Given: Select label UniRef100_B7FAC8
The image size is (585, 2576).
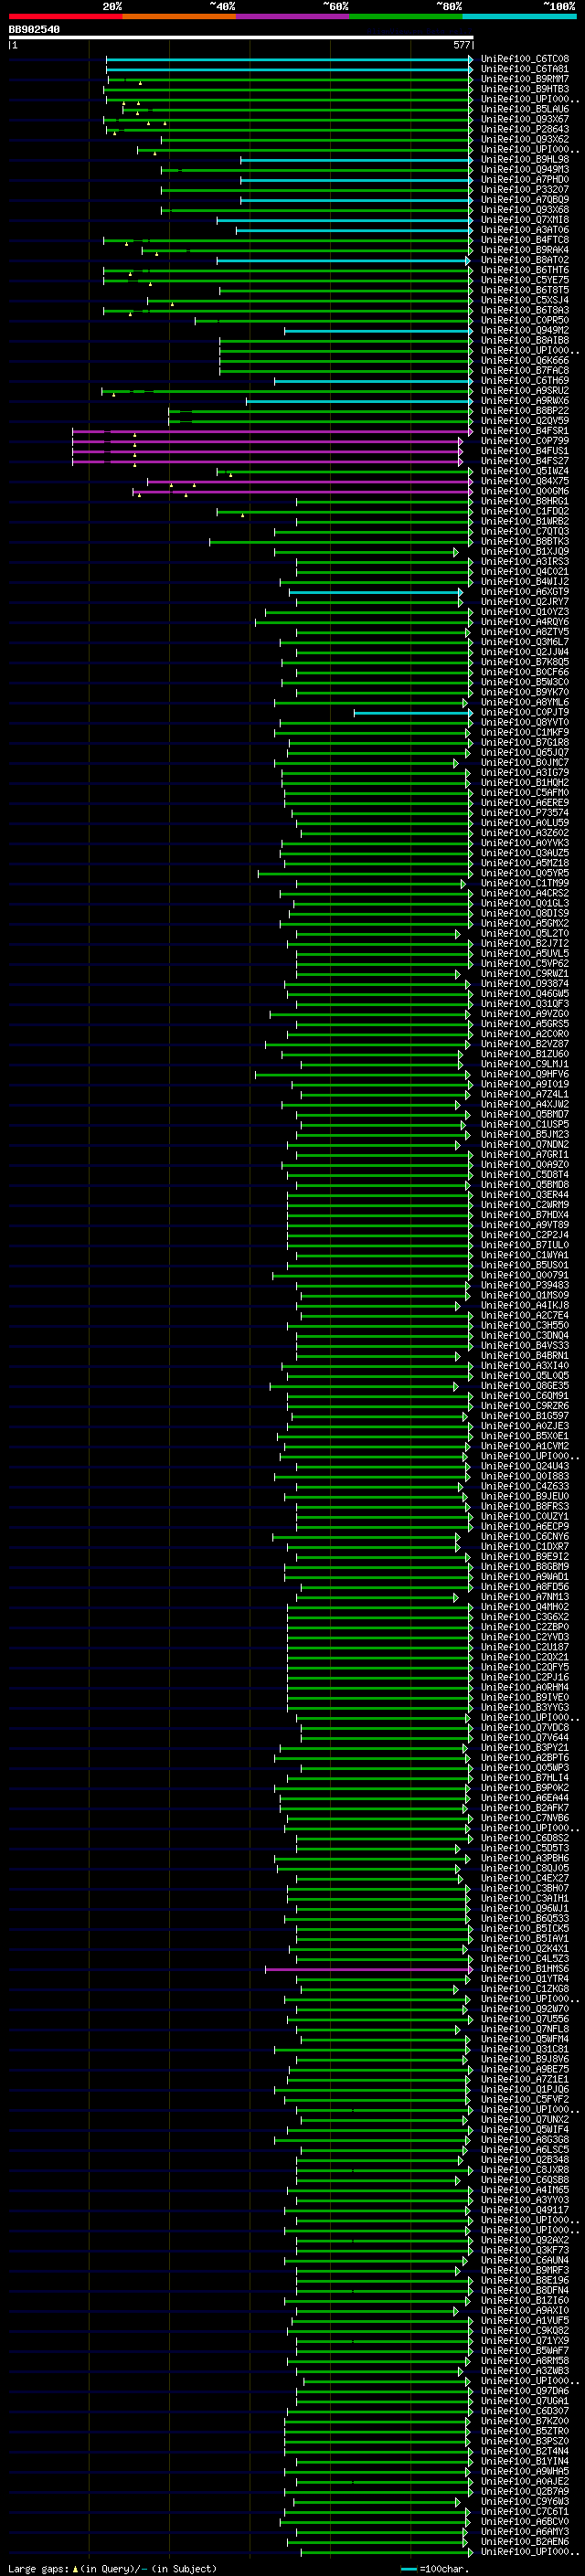Looking at the screenshot, I should tap(525, 370).
